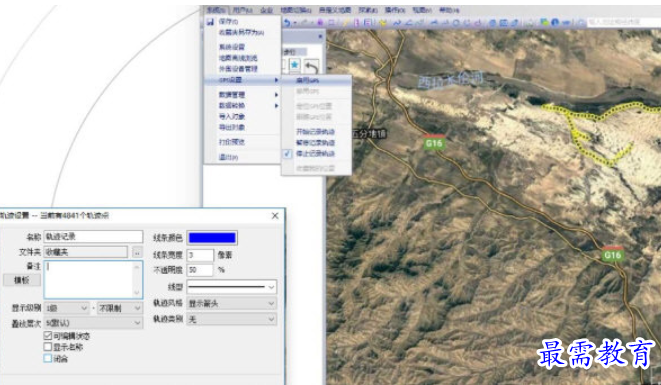The image size is (661, 385).
Task: Click the blue star button in side panel
Action: pos(294,65)
